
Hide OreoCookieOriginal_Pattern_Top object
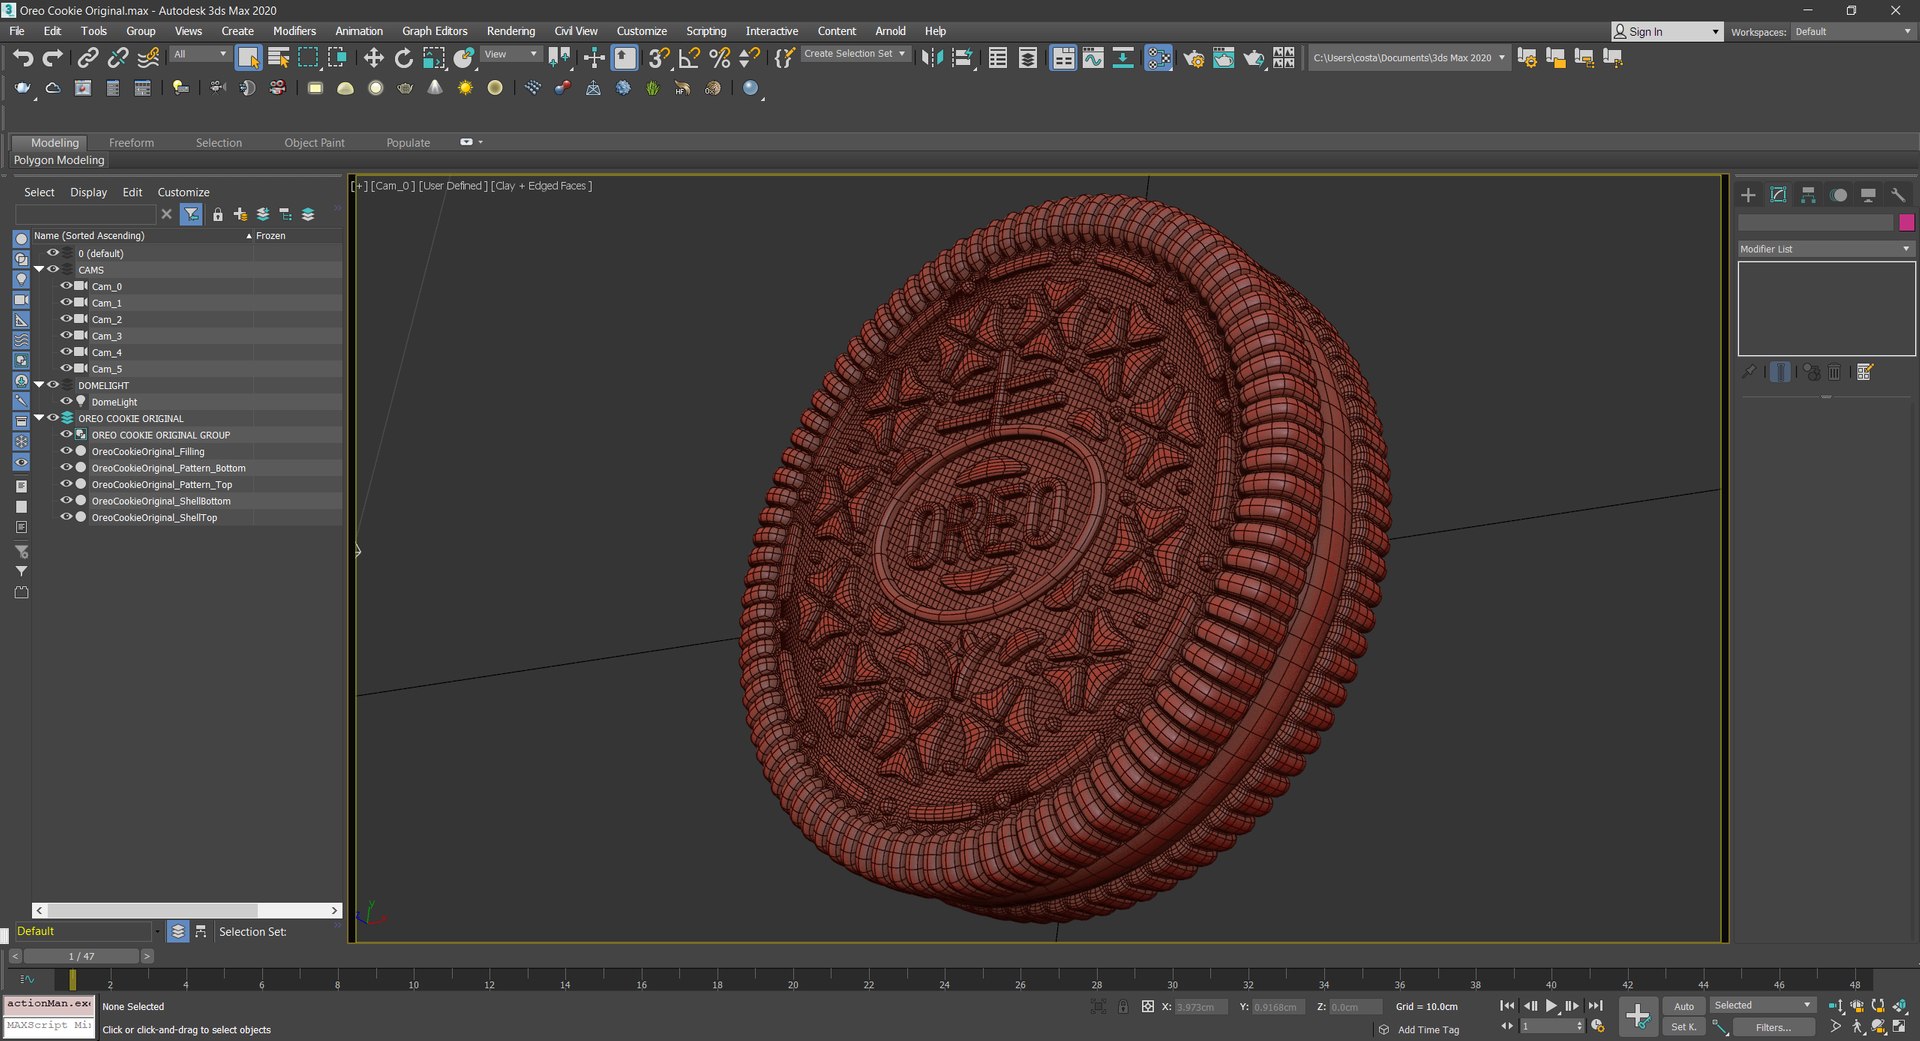pos(66,484)
